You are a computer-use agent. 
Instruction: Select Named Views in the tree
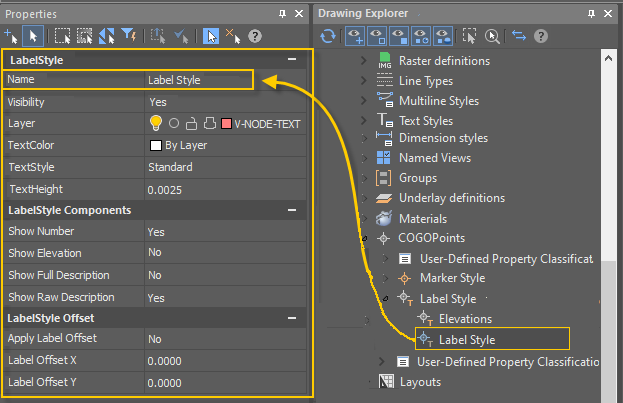tap(435, 158)
